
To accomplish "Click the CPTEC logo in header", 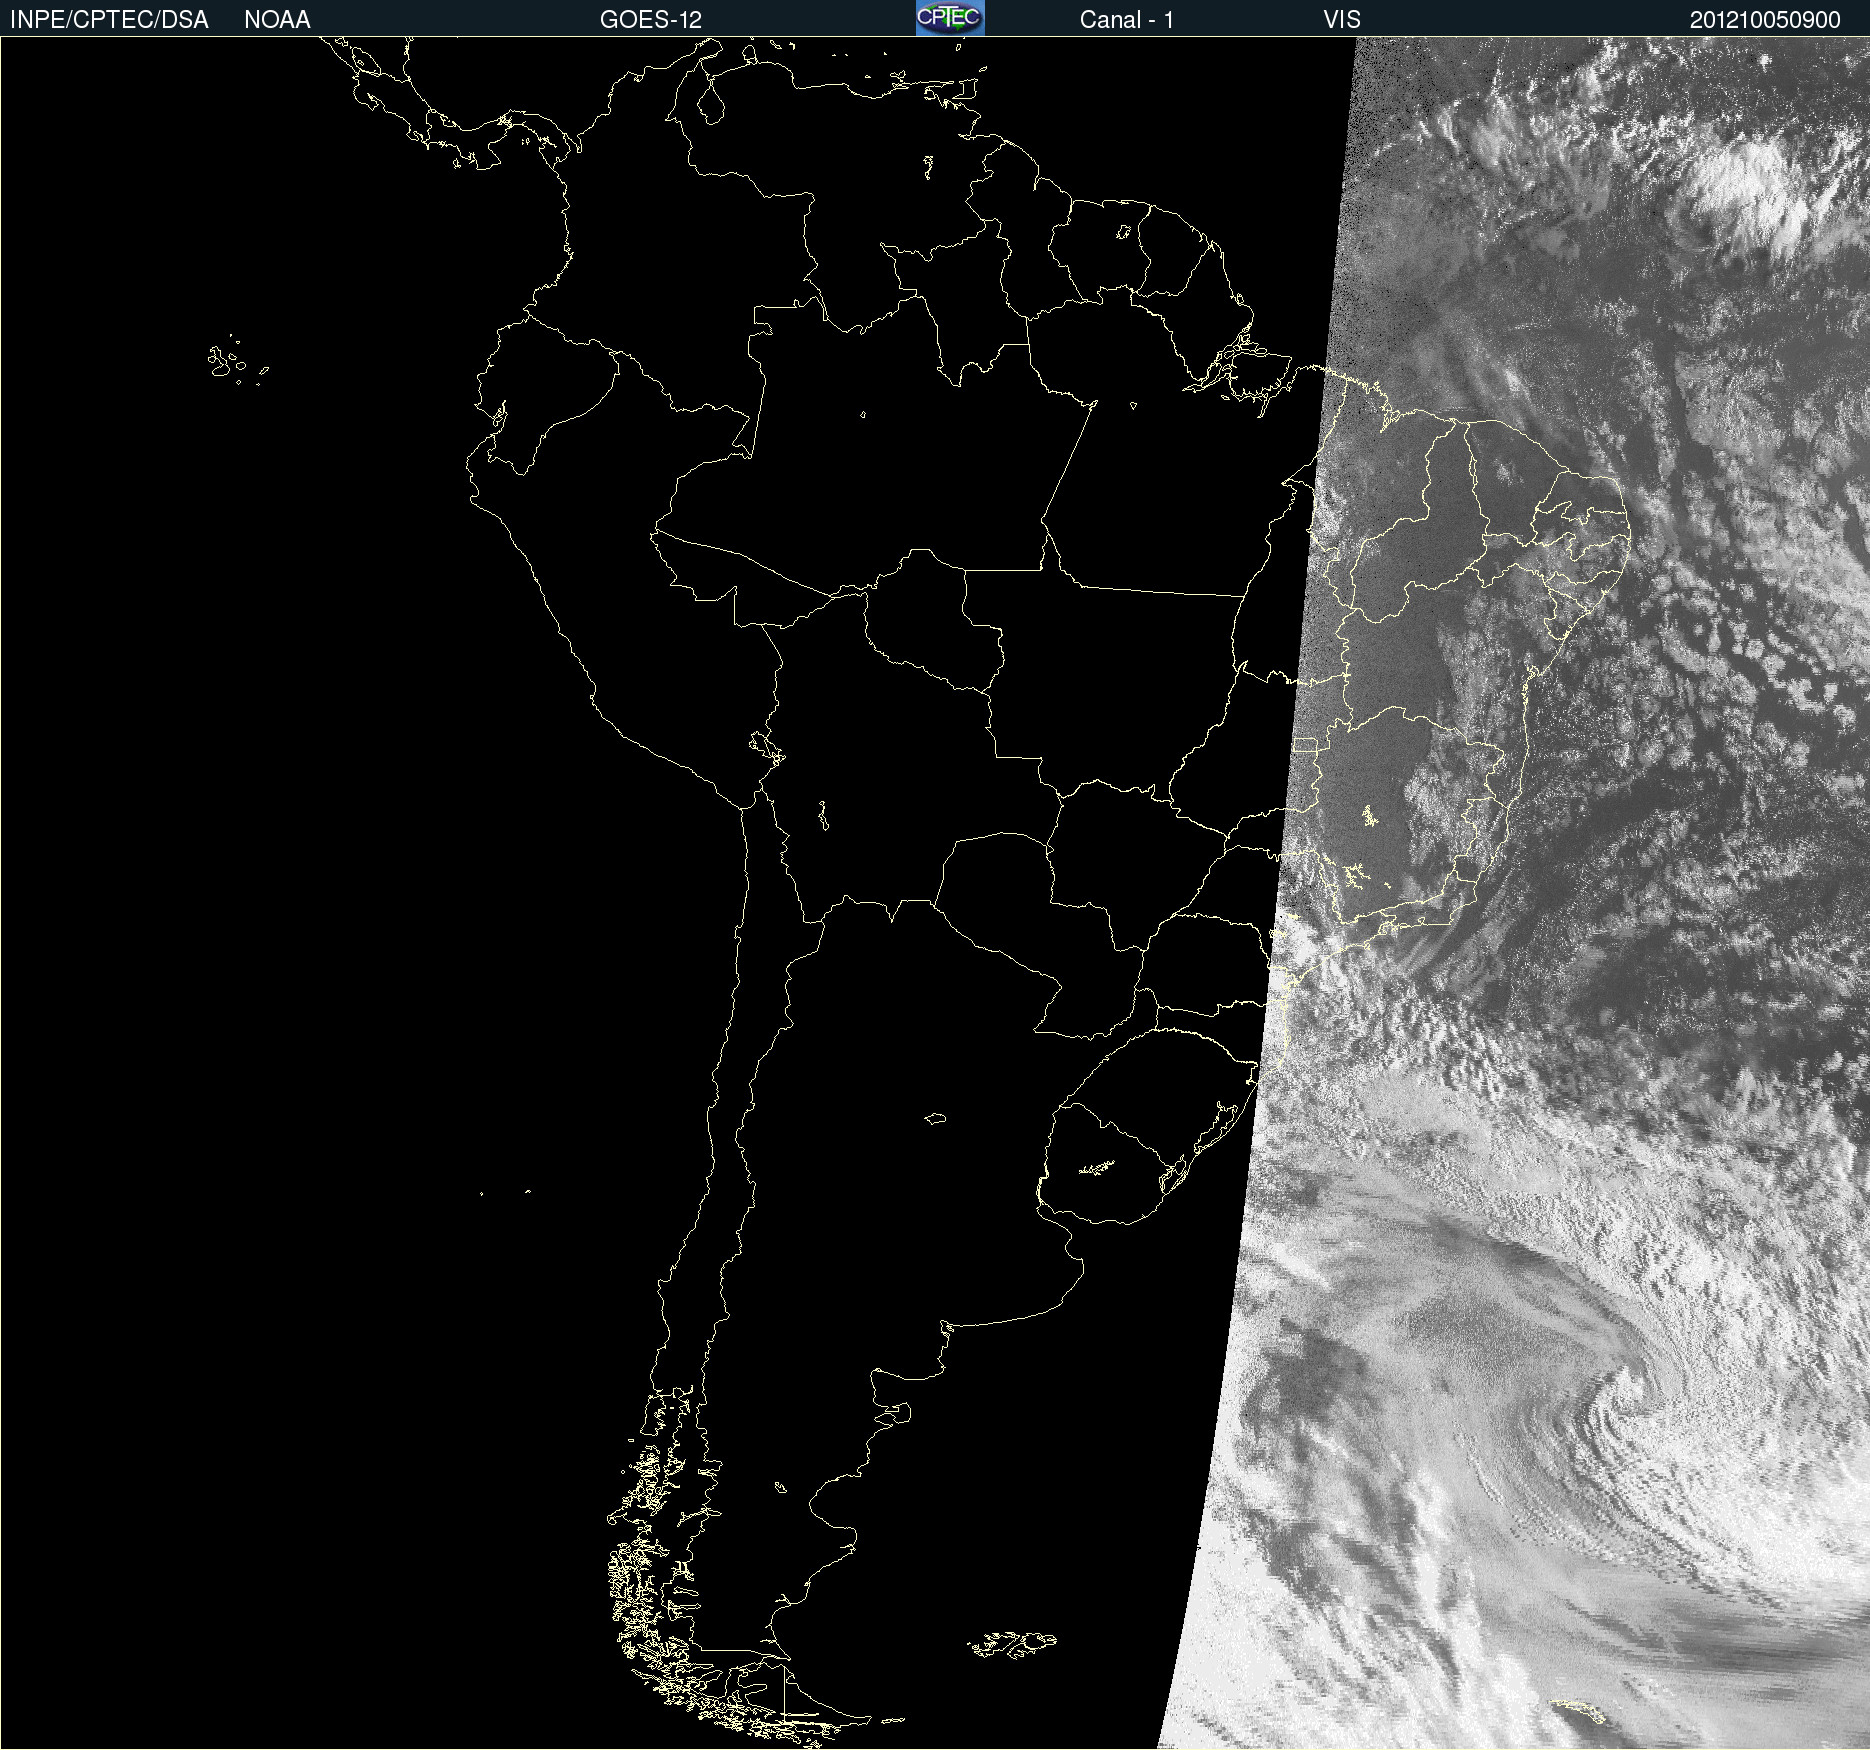I will click(x=950, y=18).
